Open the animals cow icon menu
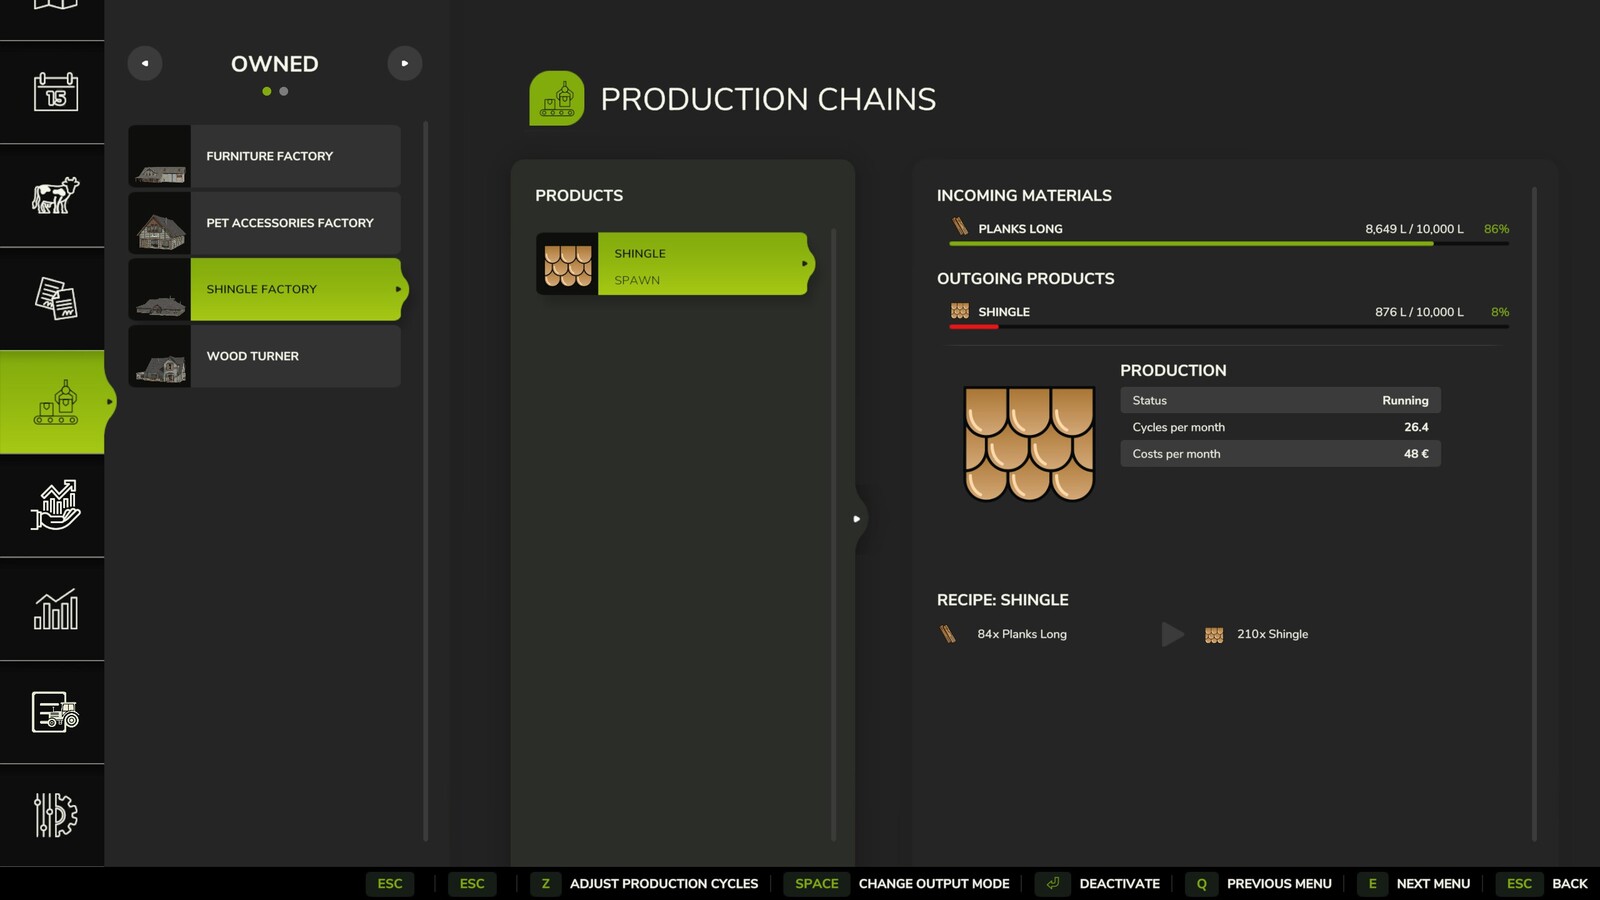This screenshot has height=900, width=1600. coord(55,195)
